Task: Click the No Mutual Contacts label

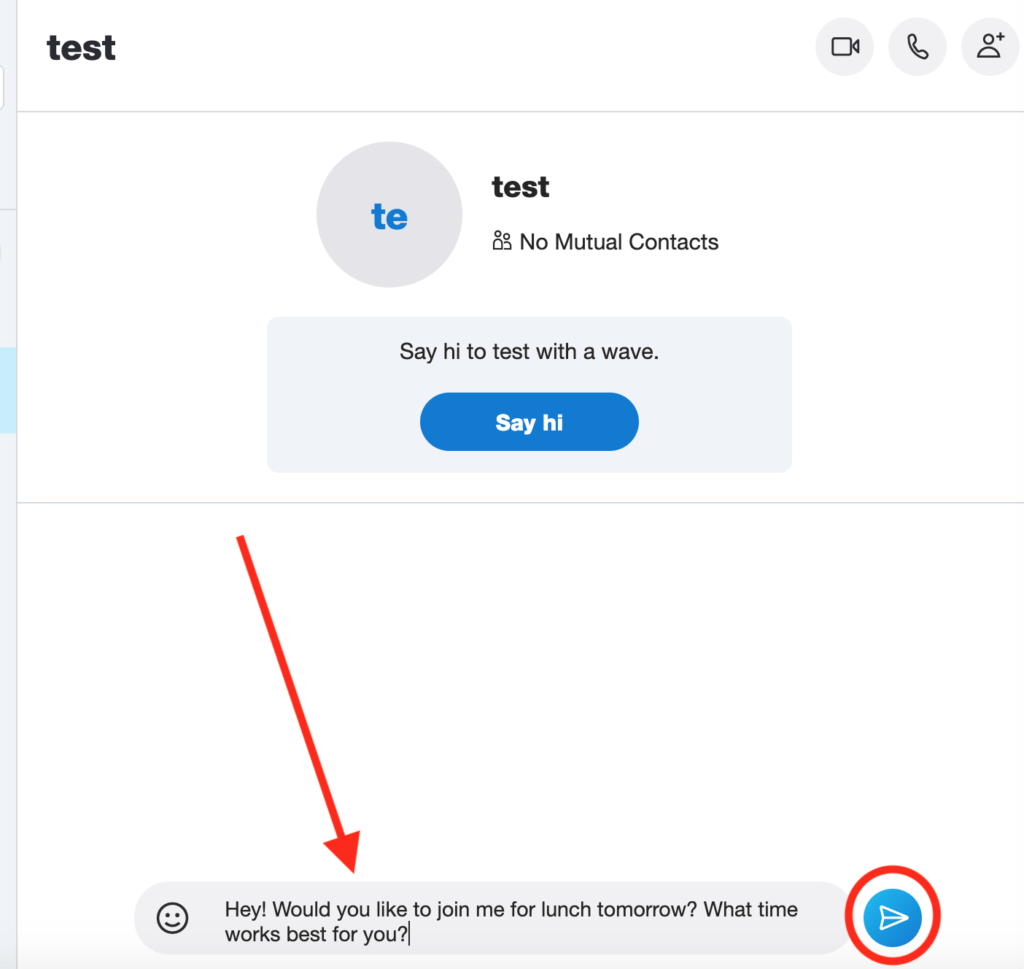Action: point(618,242)
